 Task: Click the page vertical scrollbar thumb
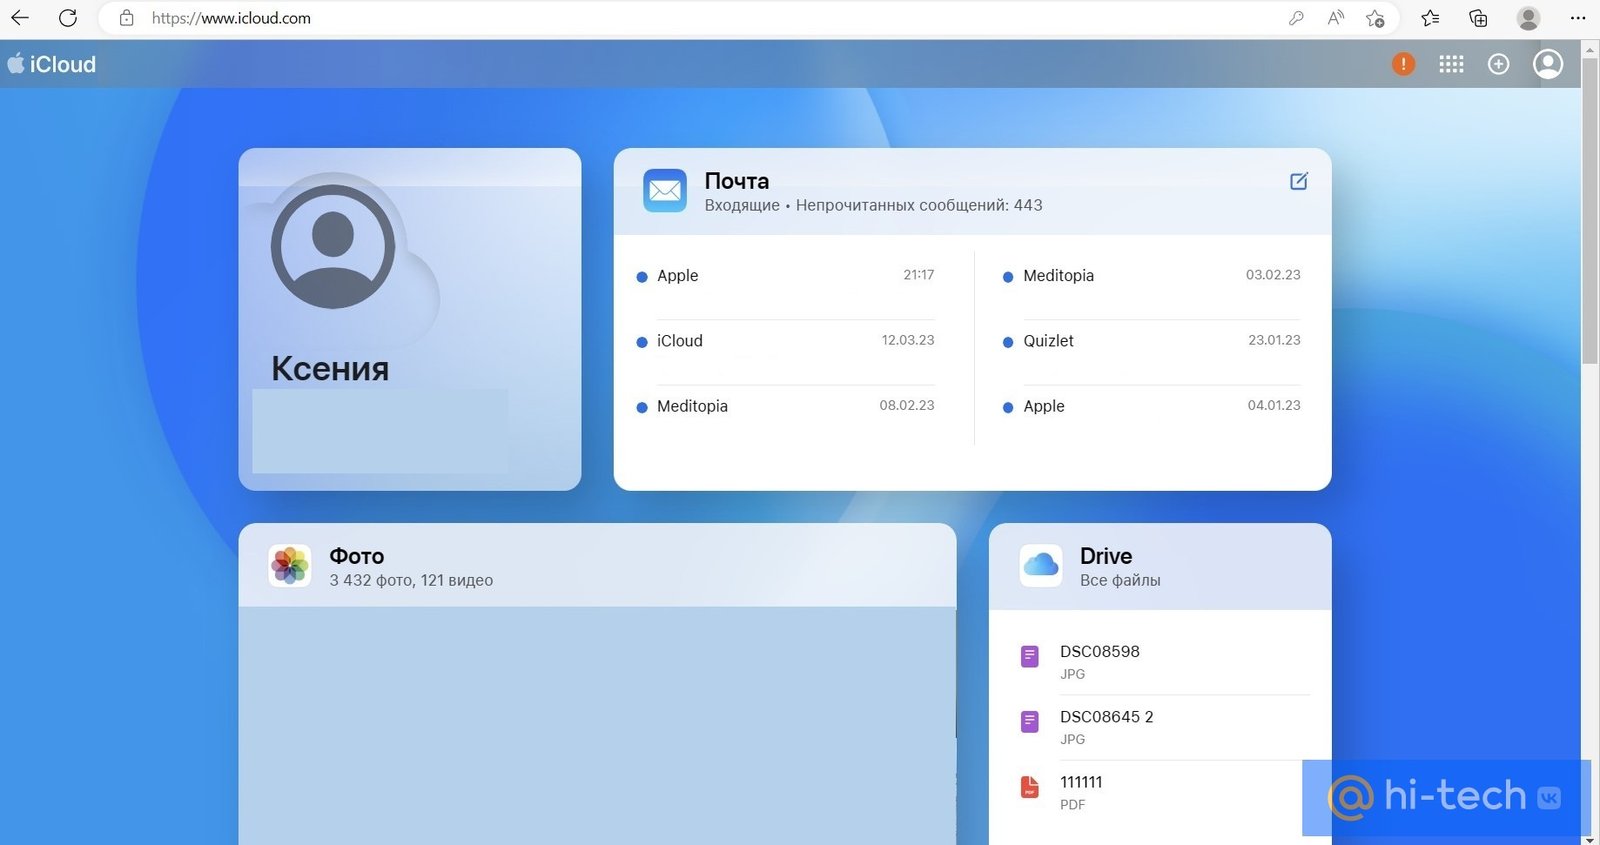tap(1590, 210)
